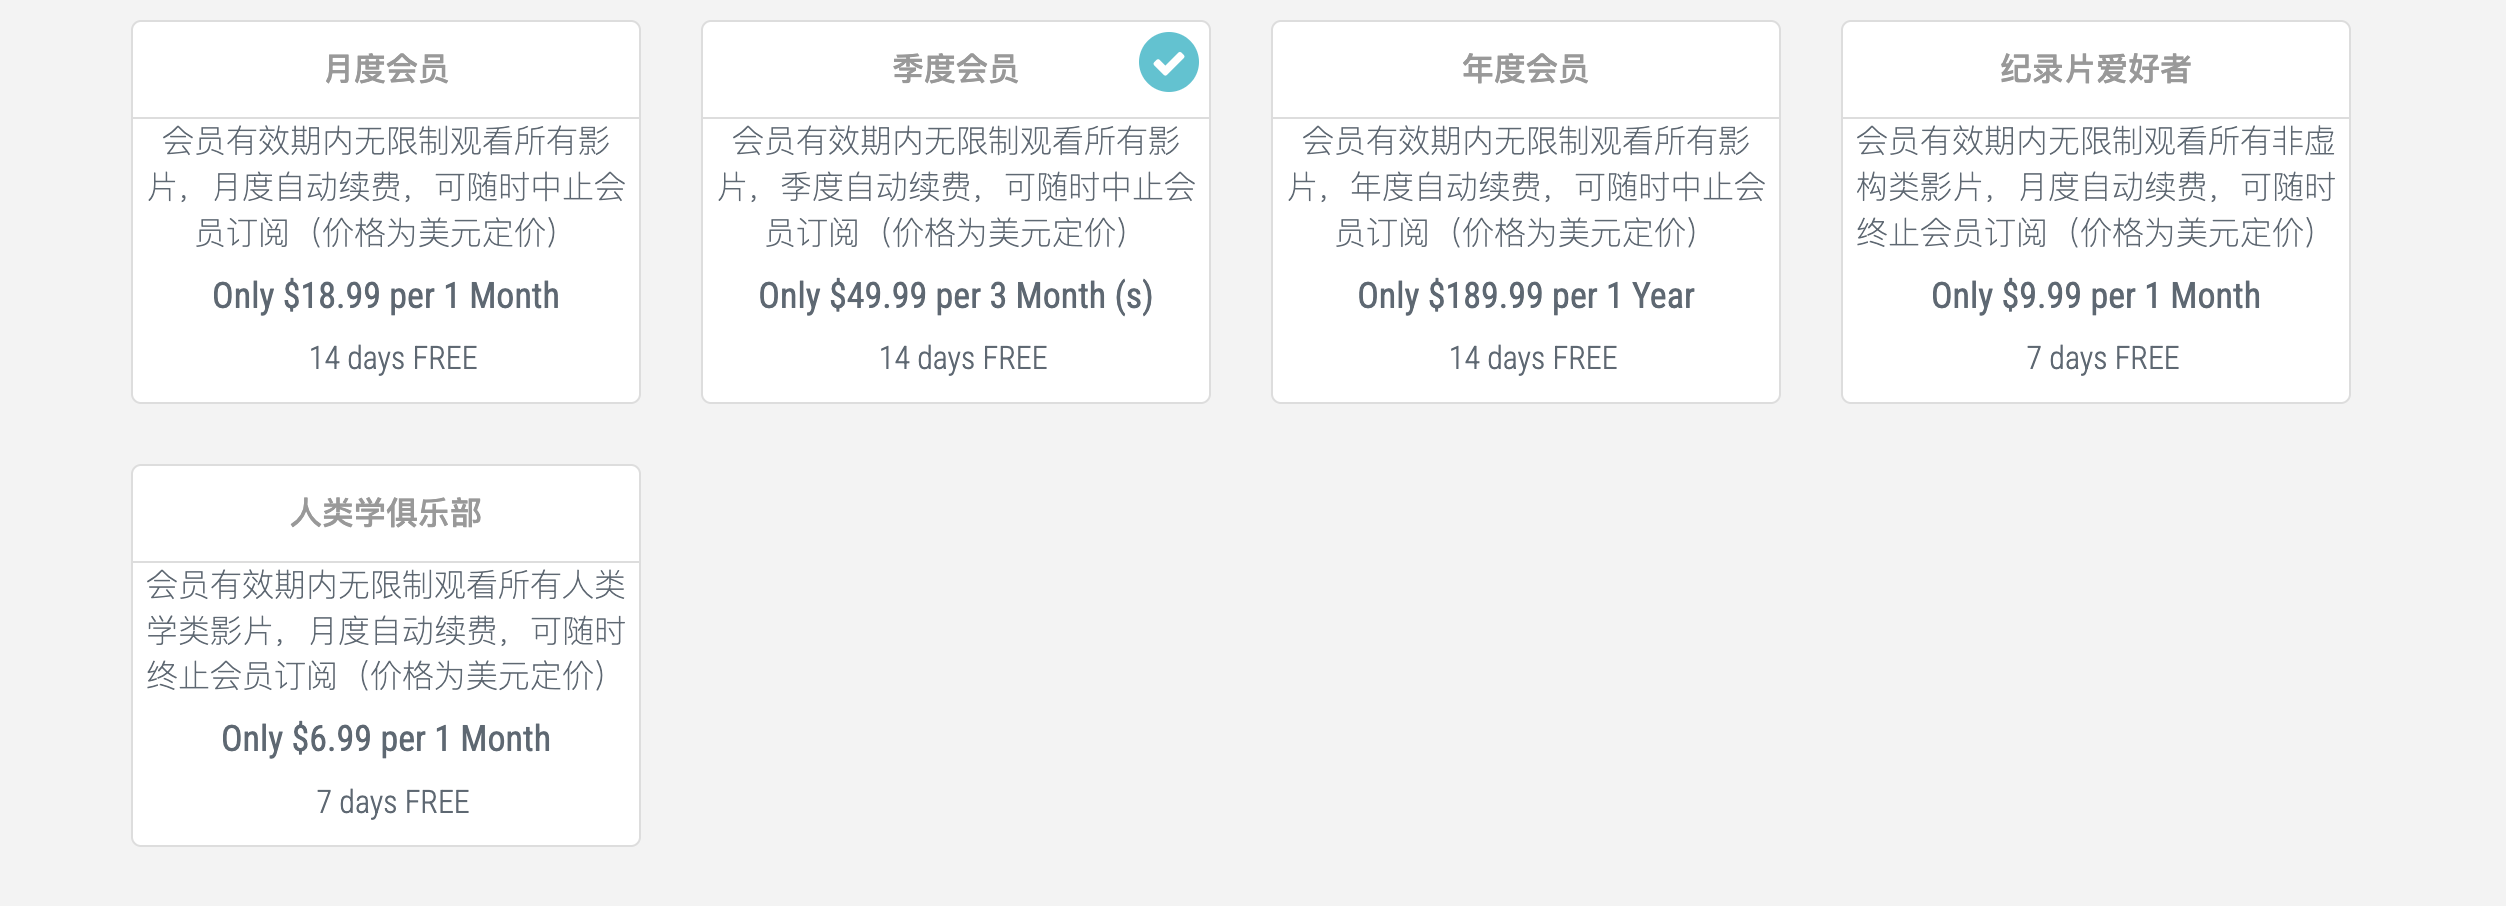Screen dimensions: 2506x906
Task: Click '14 days FREE' under 月度会员
Action: [x=390, y=358]
